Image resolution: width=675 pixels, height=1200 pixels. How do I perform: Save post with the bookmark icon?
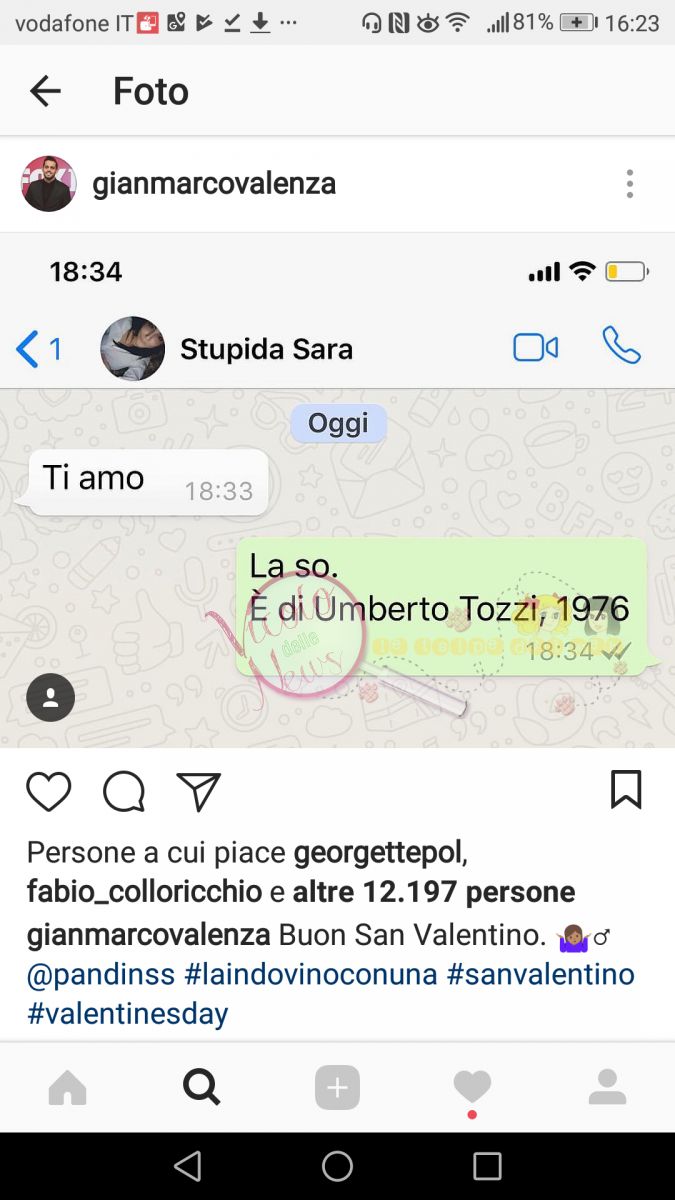click(x=626, y=790)
